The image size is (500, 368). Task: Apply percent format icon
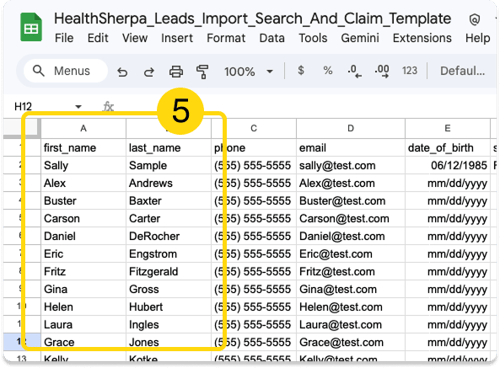(328, 70)
